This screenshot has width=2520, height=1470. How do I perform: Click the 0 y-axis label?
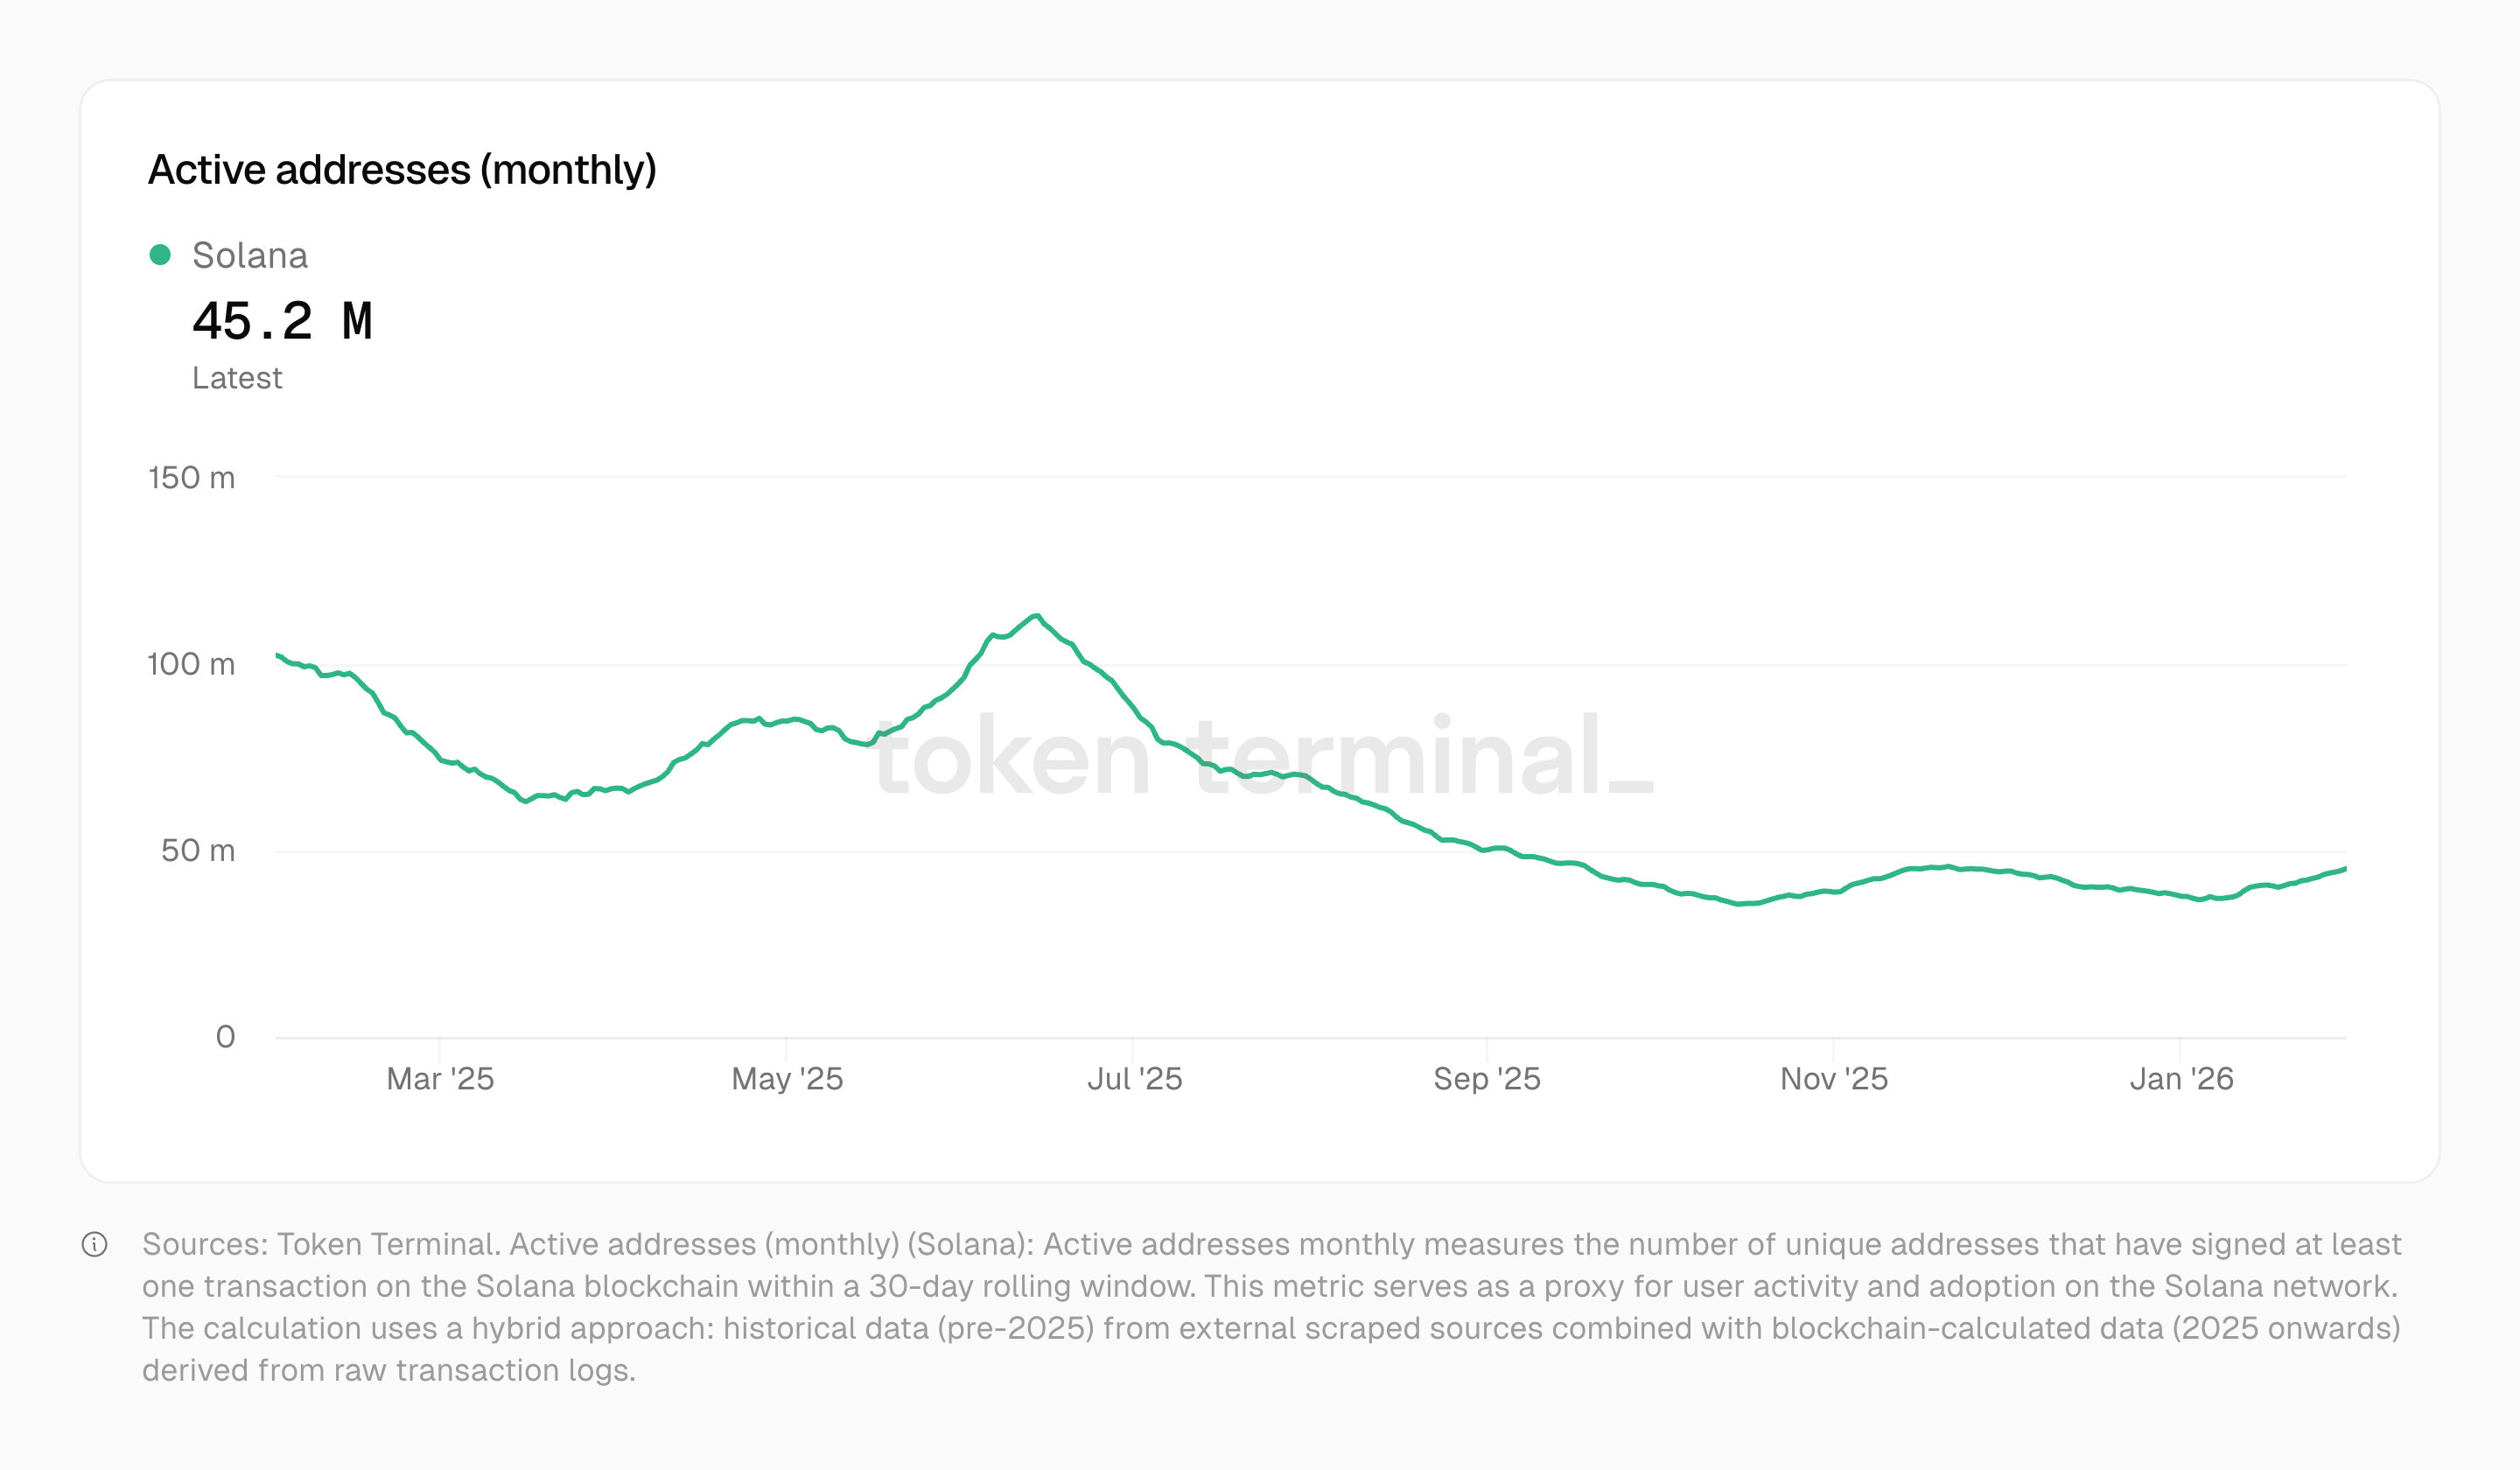coord(226,1037)
